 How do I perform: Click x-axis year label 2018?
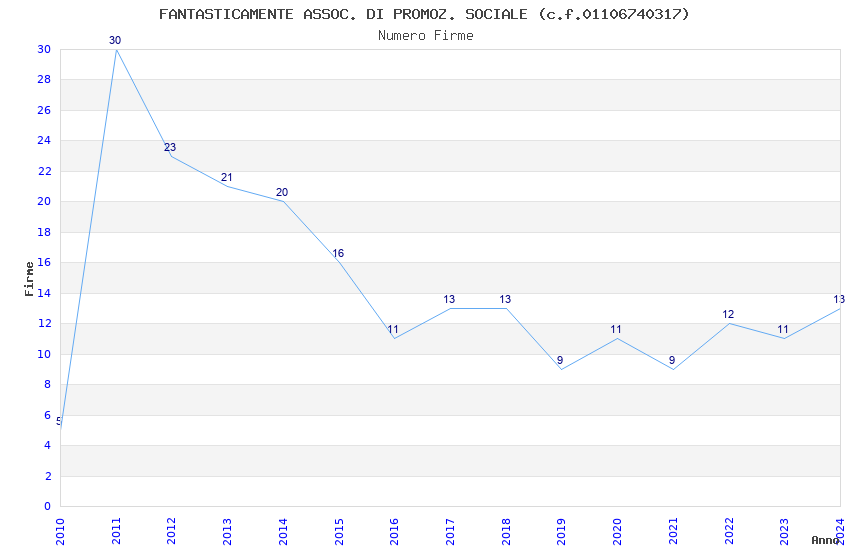tap(506, 531)
